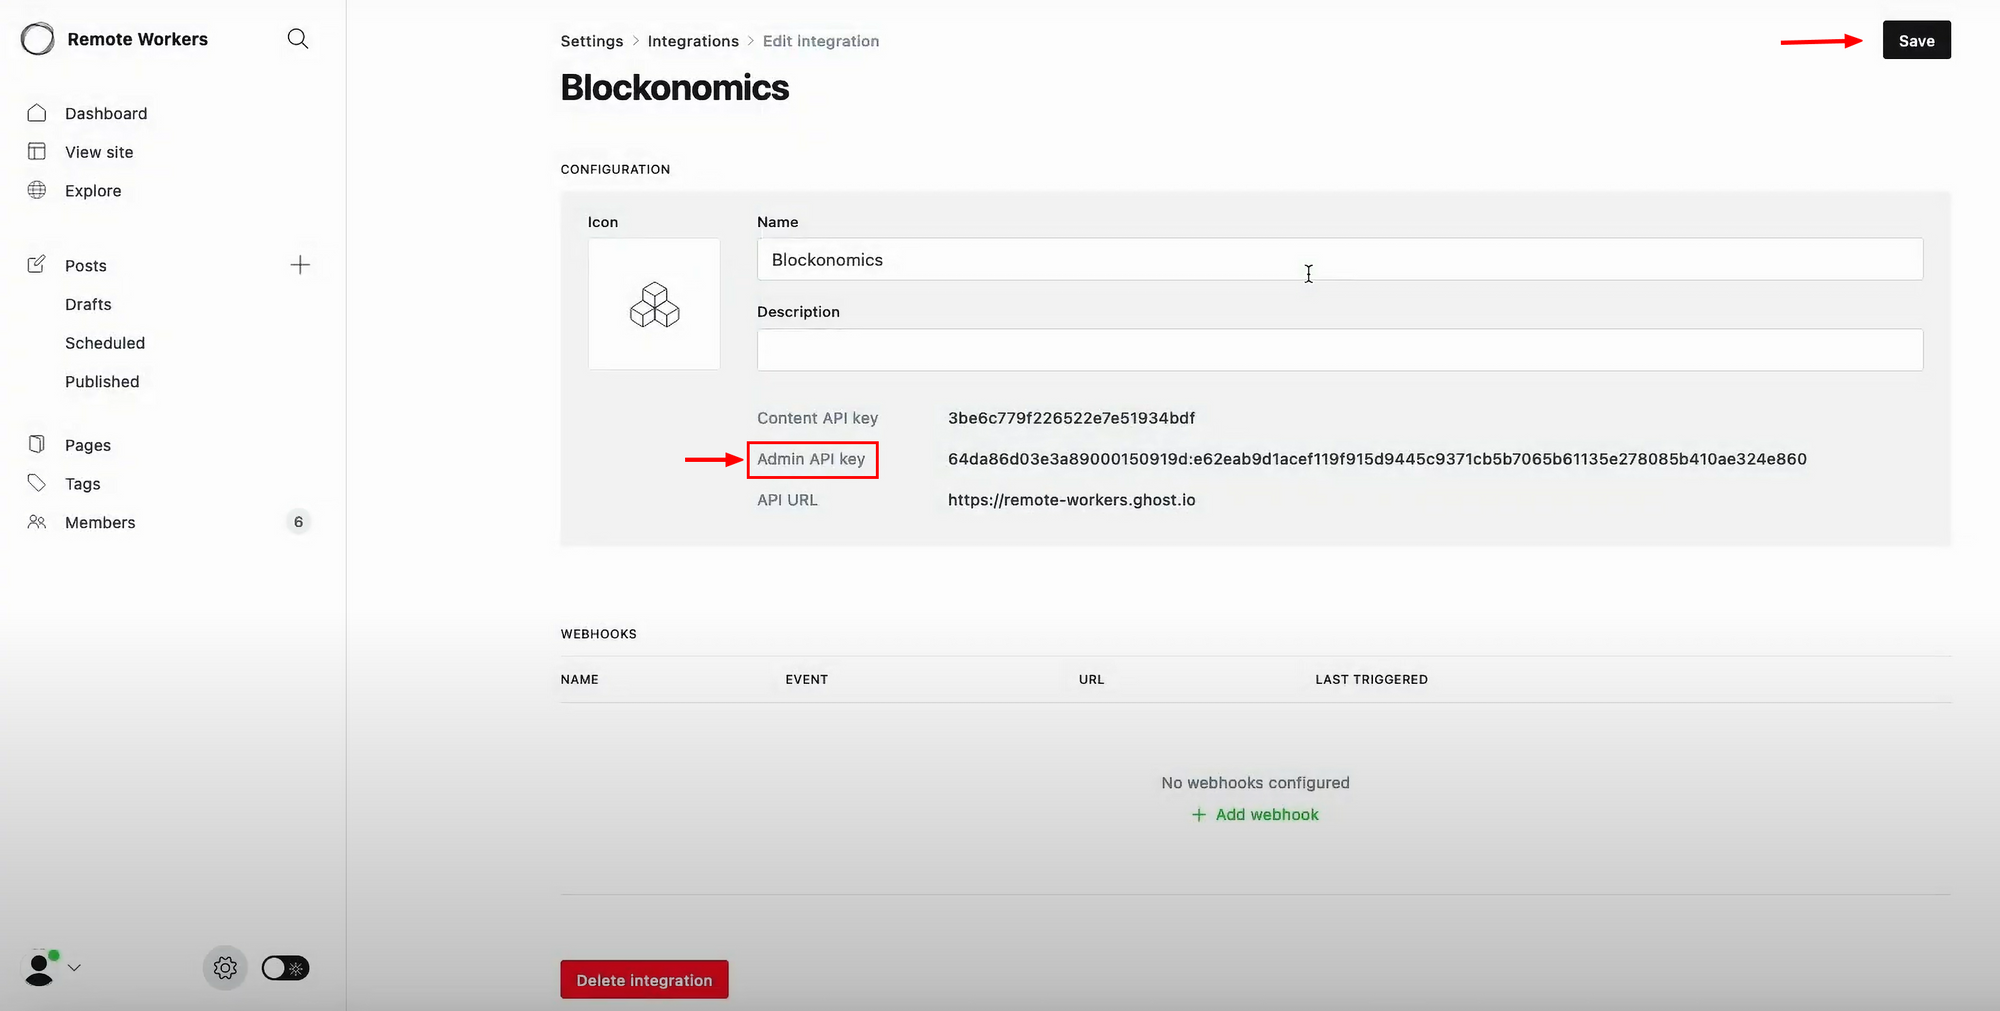2000x1011 pixels.
Task: Open the Pages section
Action: point(88,445)
